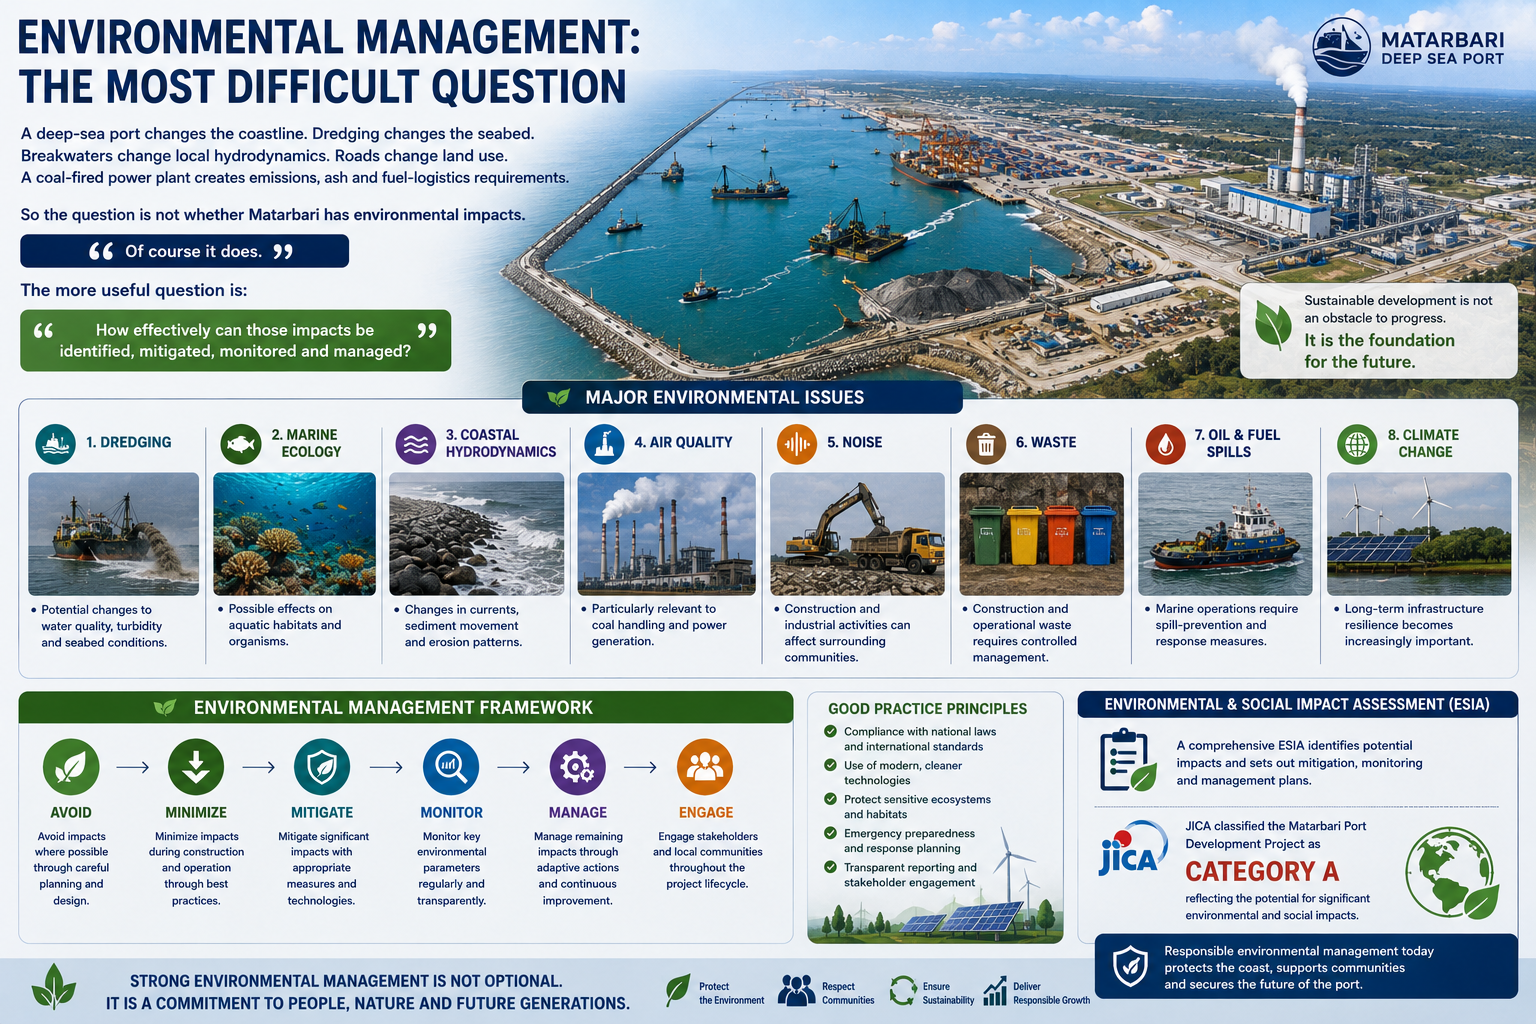Click the Manage gear icon

pos(578,767)
